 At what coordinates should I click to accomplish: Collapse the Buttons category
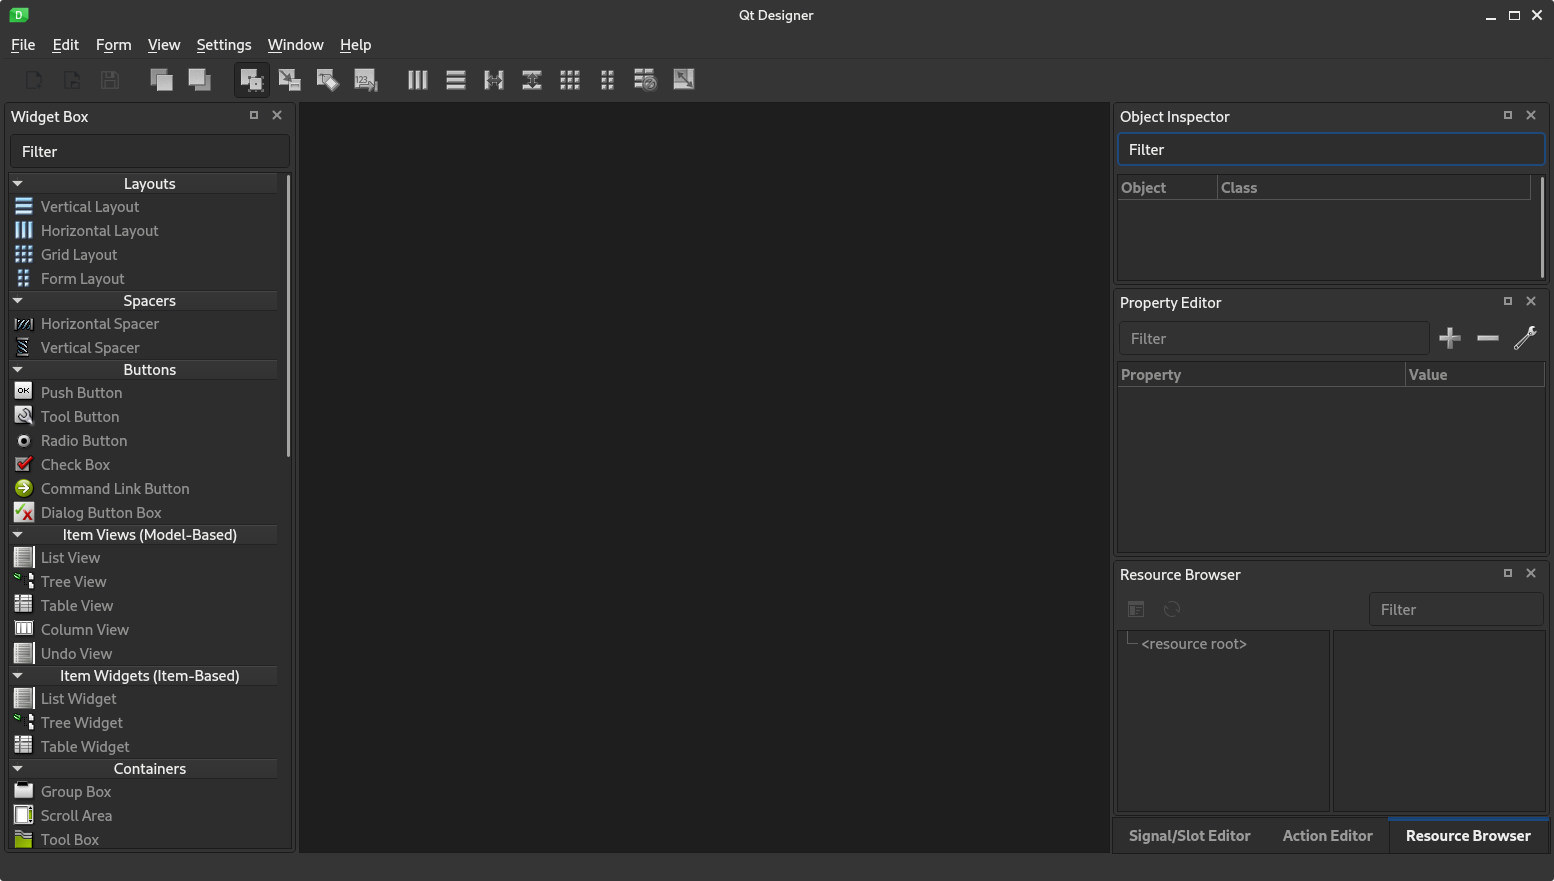tap(18, 370)
